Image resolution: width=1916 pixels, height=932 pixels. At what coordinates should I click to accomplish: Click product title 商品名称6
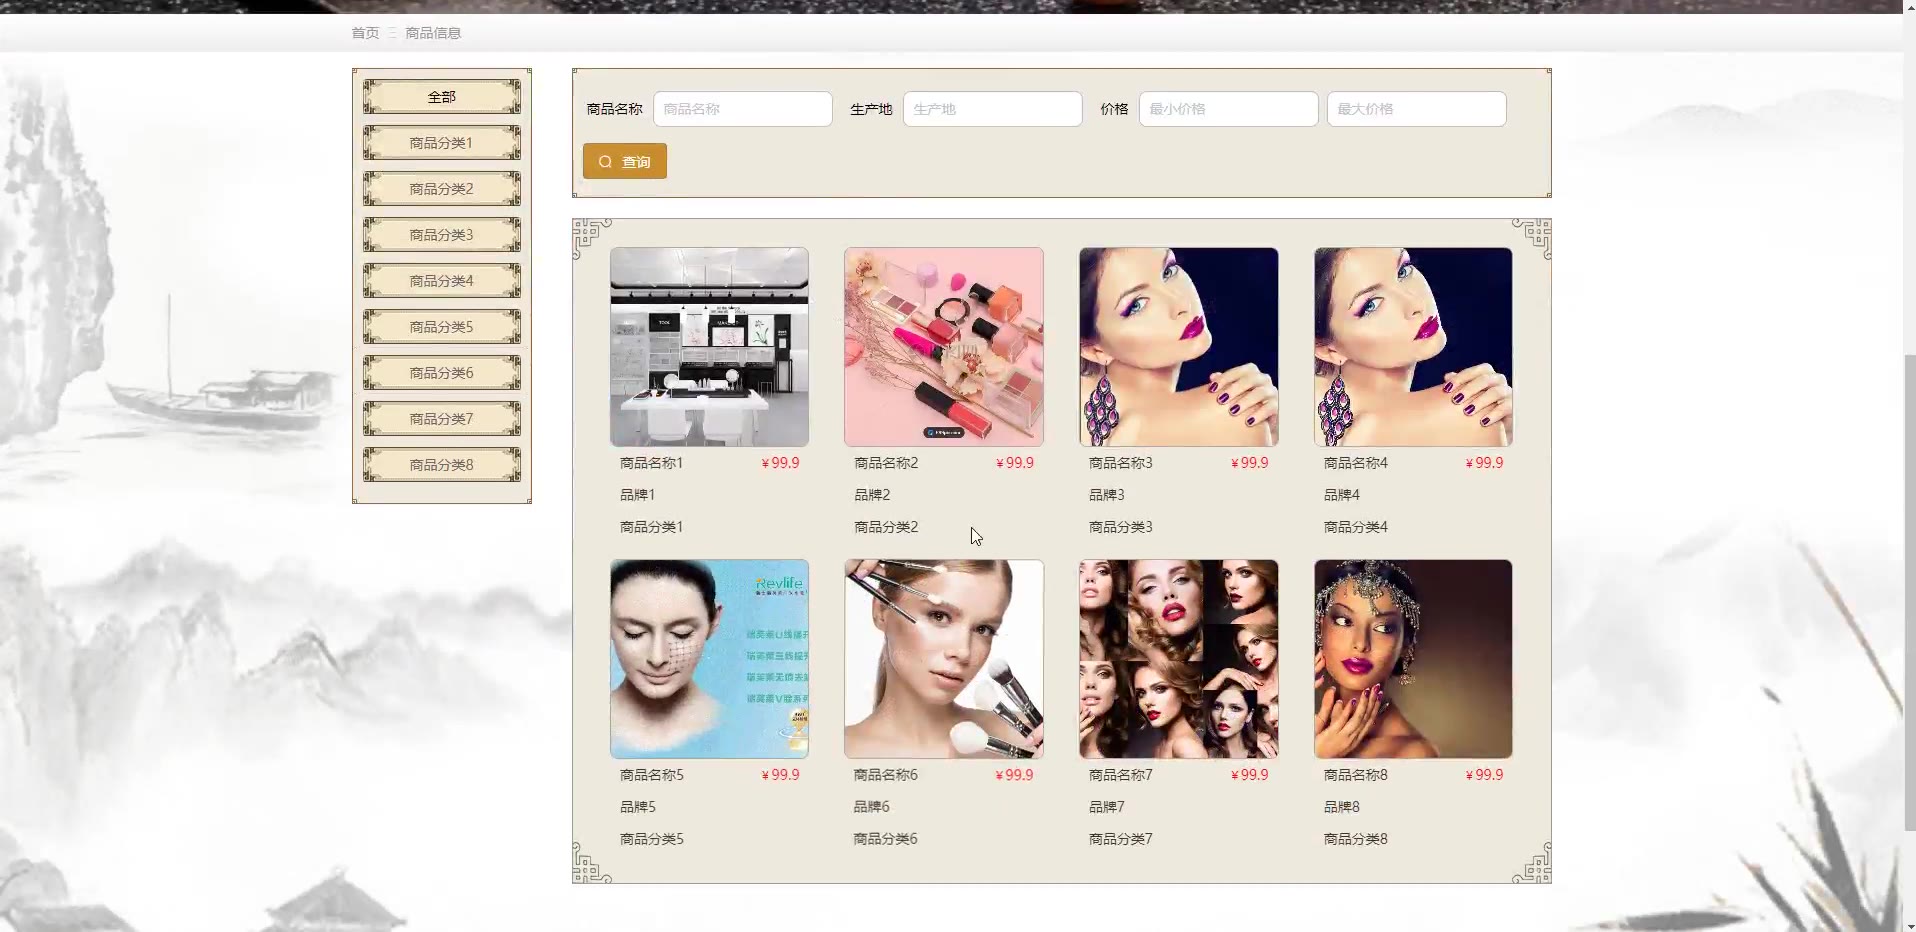886,775
